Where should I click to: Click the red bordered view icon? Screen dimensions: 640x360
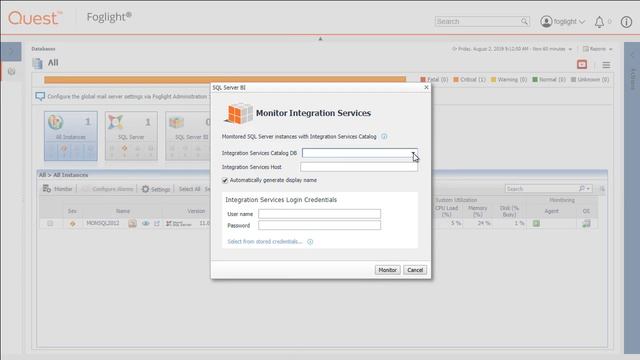click(x=582, y=64)
